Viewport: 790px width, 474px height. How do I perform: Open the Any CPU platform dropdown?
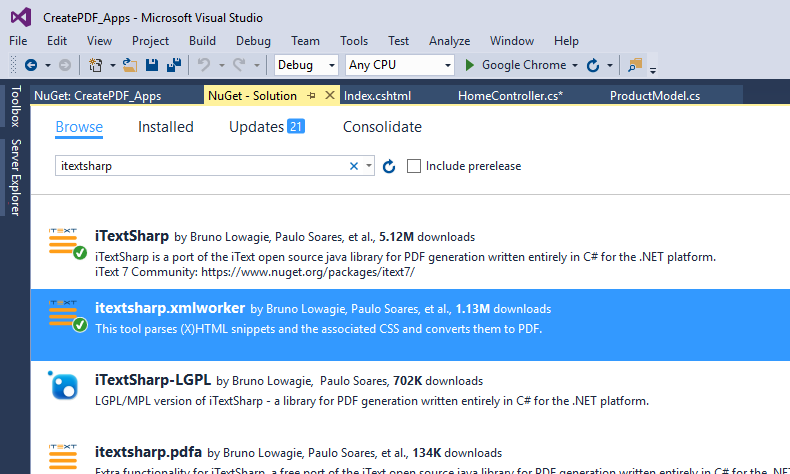coord(400,65)
